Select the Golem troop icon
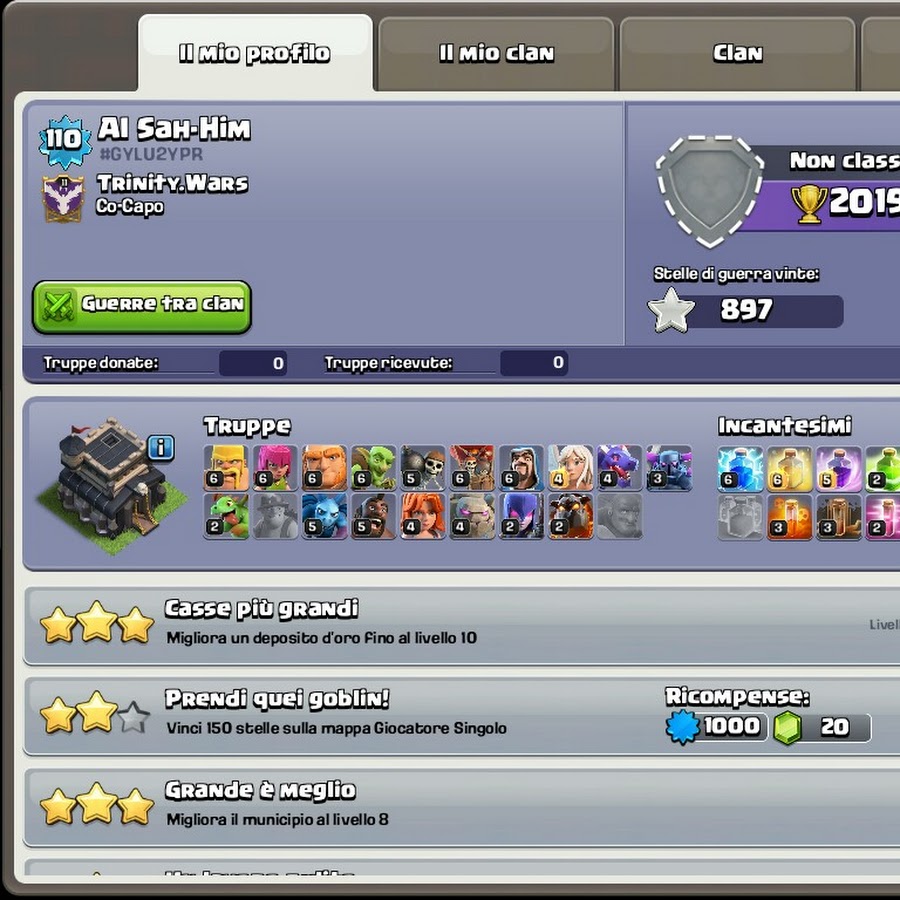Viewport: 900px width, 900px height. 472,517
